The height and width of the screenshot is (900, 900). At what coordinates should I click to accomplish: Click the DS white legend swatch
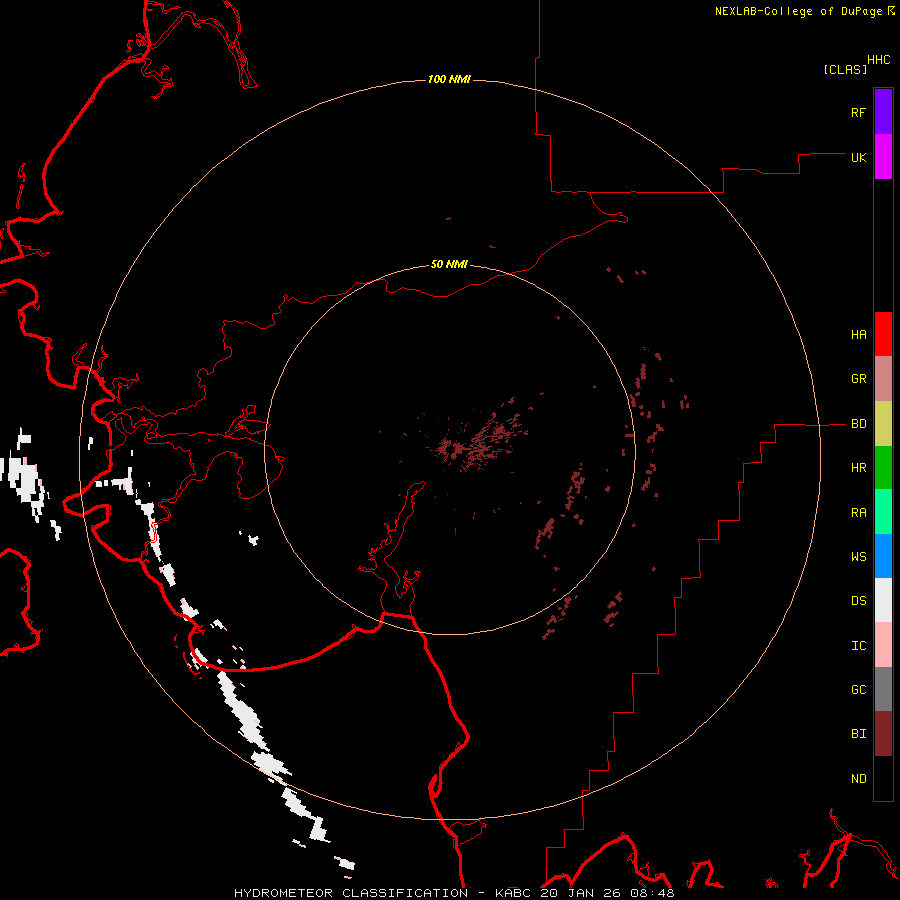click(x=883, y=600)
